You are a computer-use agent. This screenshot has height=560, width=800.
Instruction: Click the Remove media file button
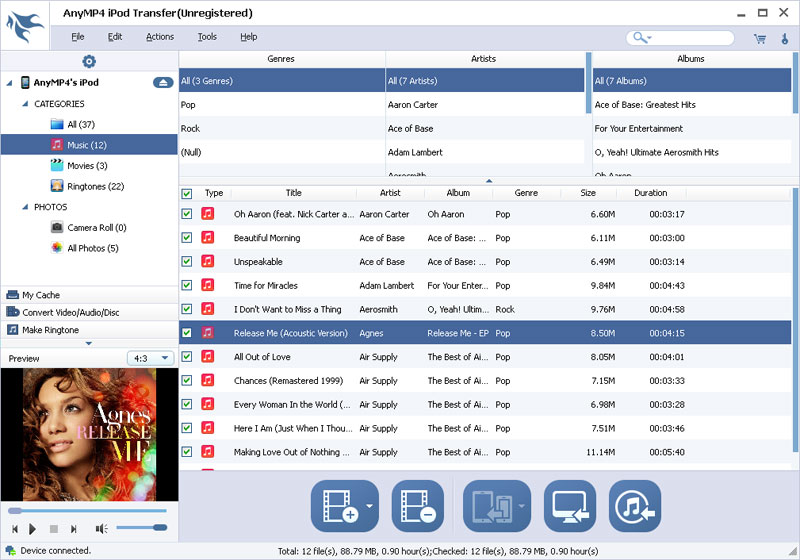417,506
